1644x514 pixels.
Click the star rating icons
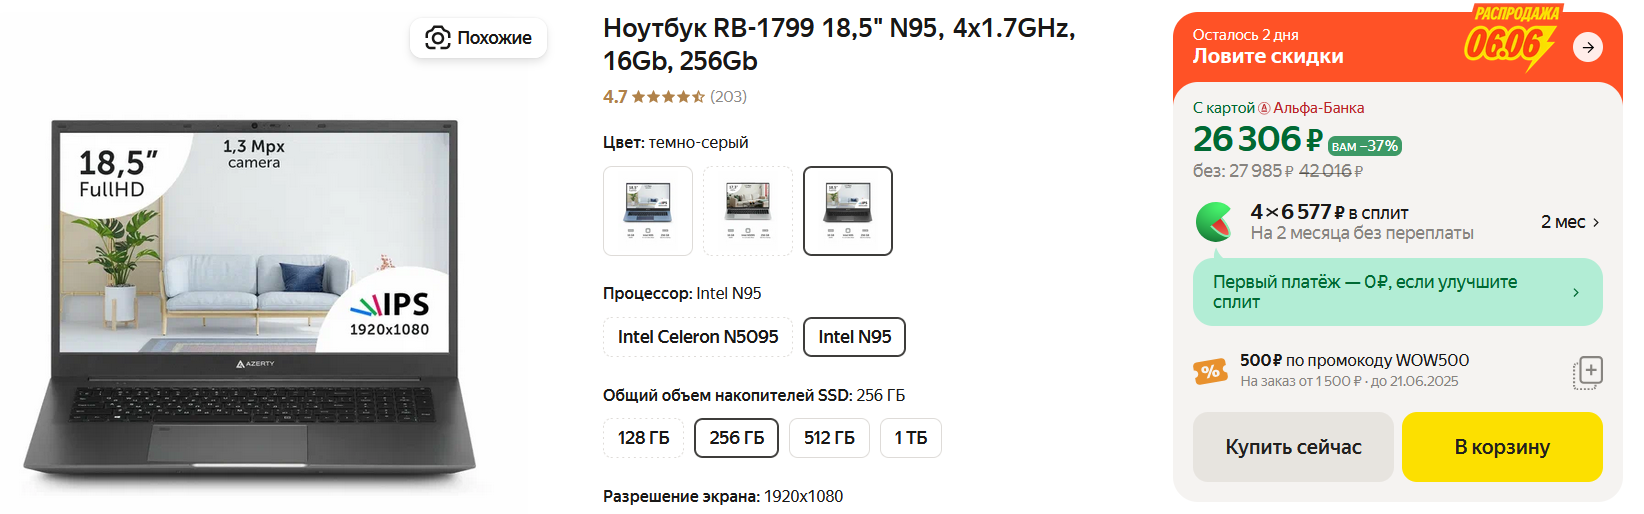(668, 97)
